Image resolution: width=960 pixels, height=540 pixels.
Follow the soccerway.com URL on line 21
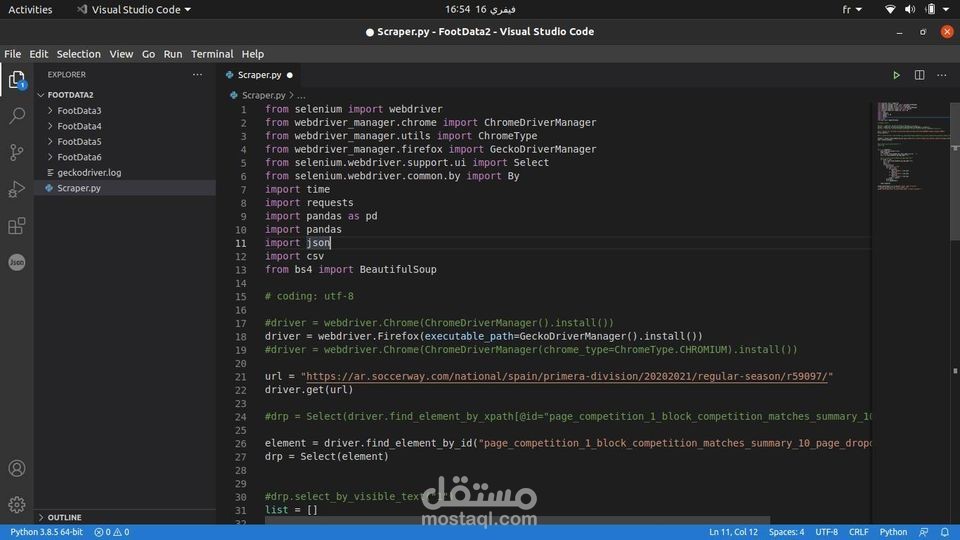tap(566, 377)
